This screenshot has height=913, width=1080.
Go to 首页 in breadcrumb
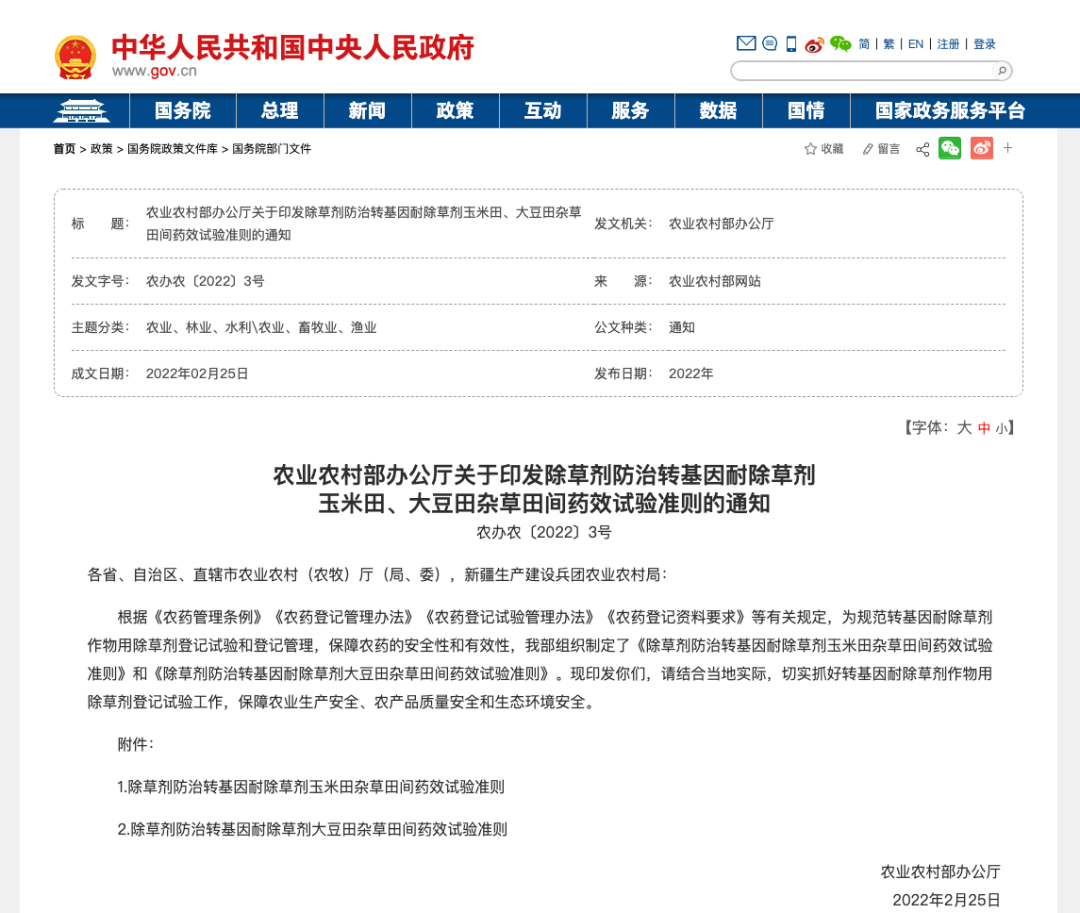pos(65,149)
